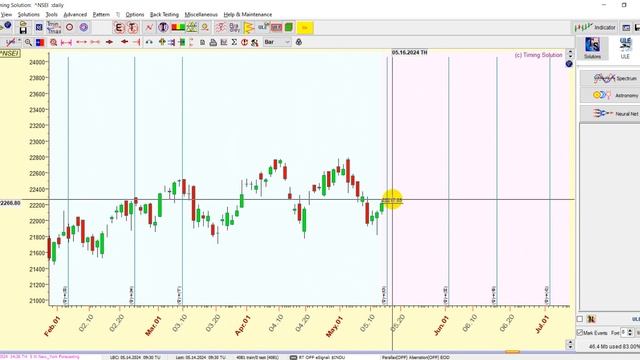Image resolution: width=640 pixels, height=360 pixels.
Task: Click the chart bottom-right up/down spinner
Action: tap(570, 344)
